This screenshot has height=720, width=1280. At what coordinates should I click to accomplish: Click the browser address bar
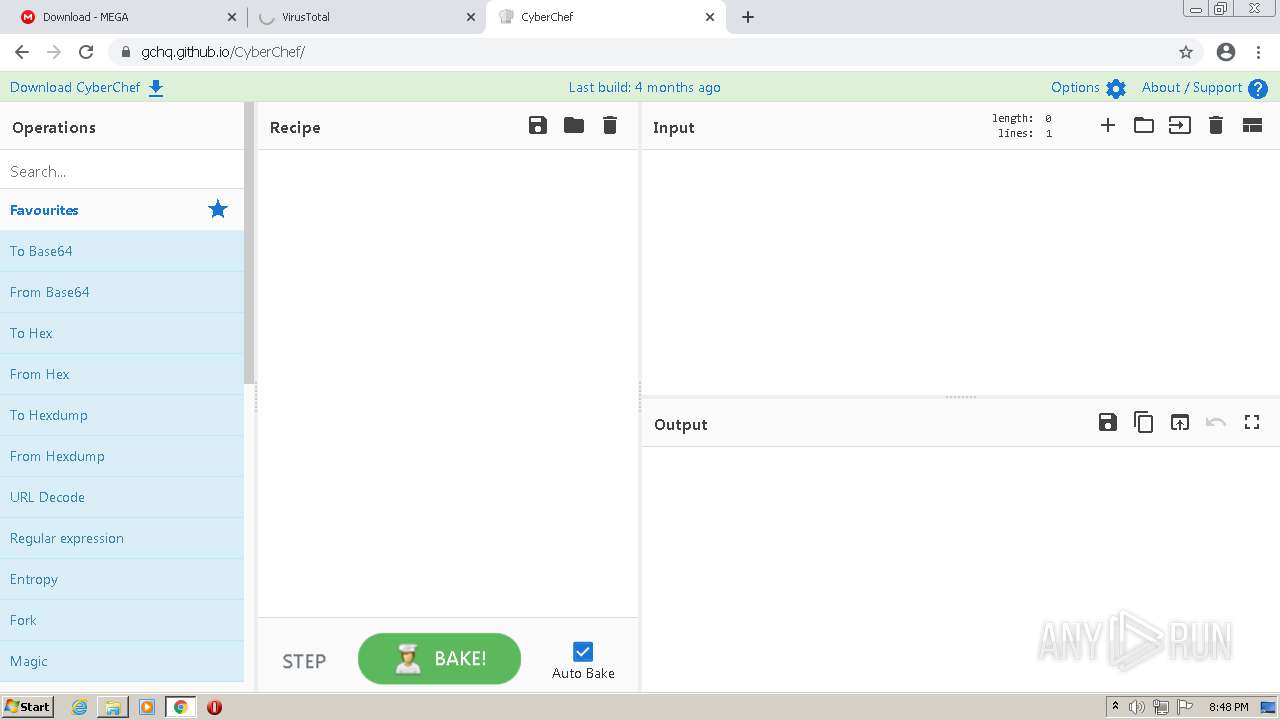(640, 52)
